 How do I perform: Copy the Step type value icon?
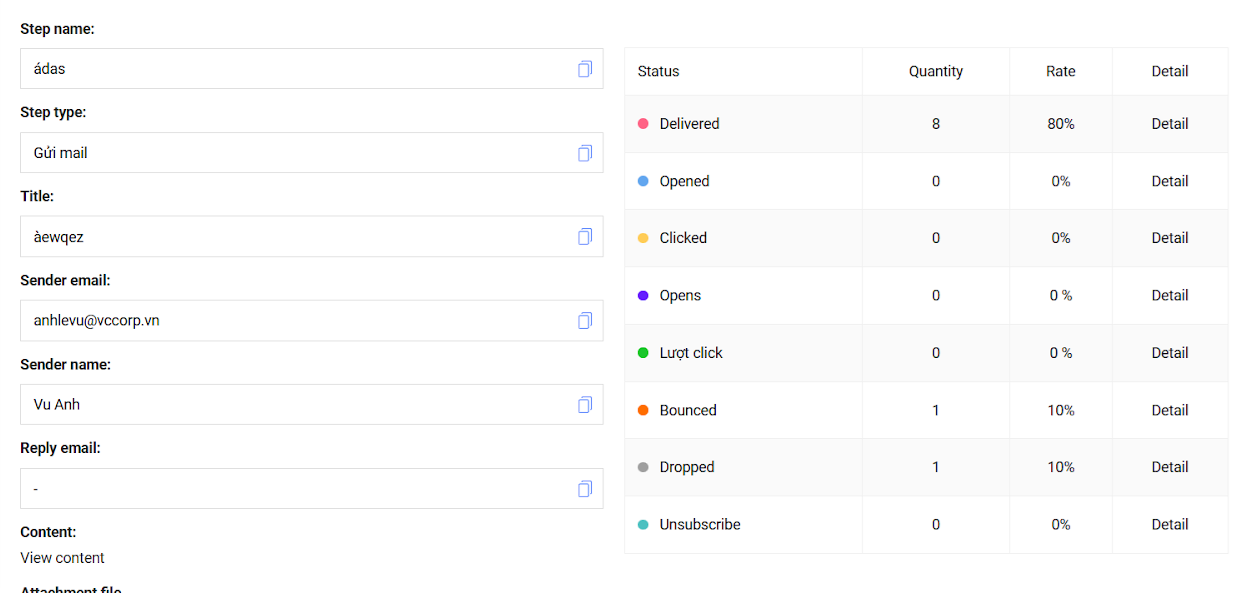[x=585, y=153]
